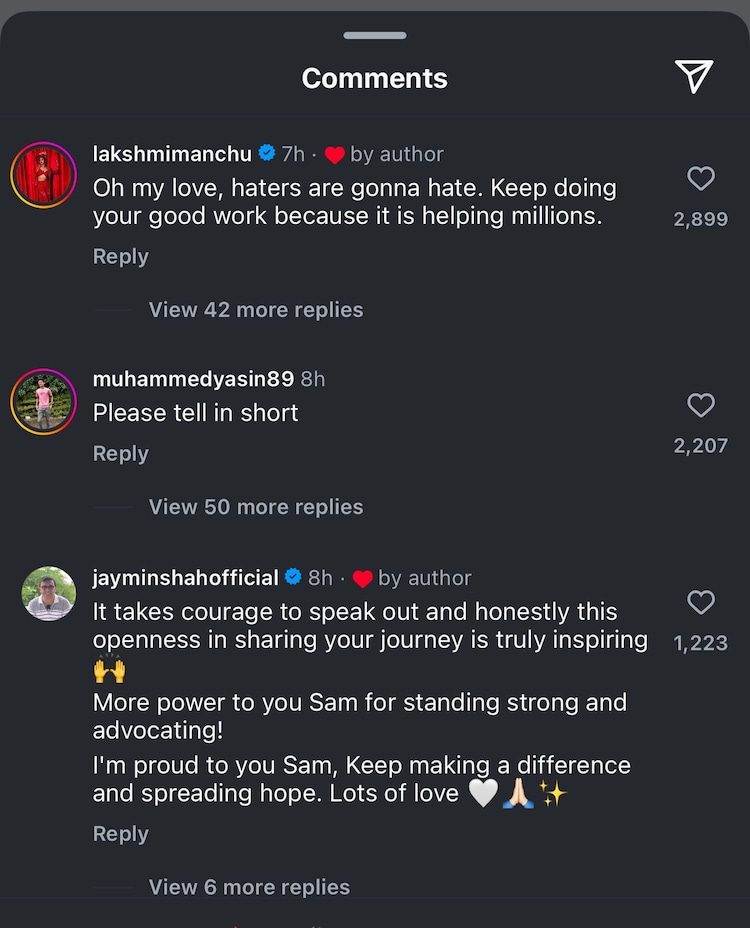The height and width of the screenshot is (928, 750).
Task: Tap the verified badge beside jayminshahofficial
Action: point(294,578)
